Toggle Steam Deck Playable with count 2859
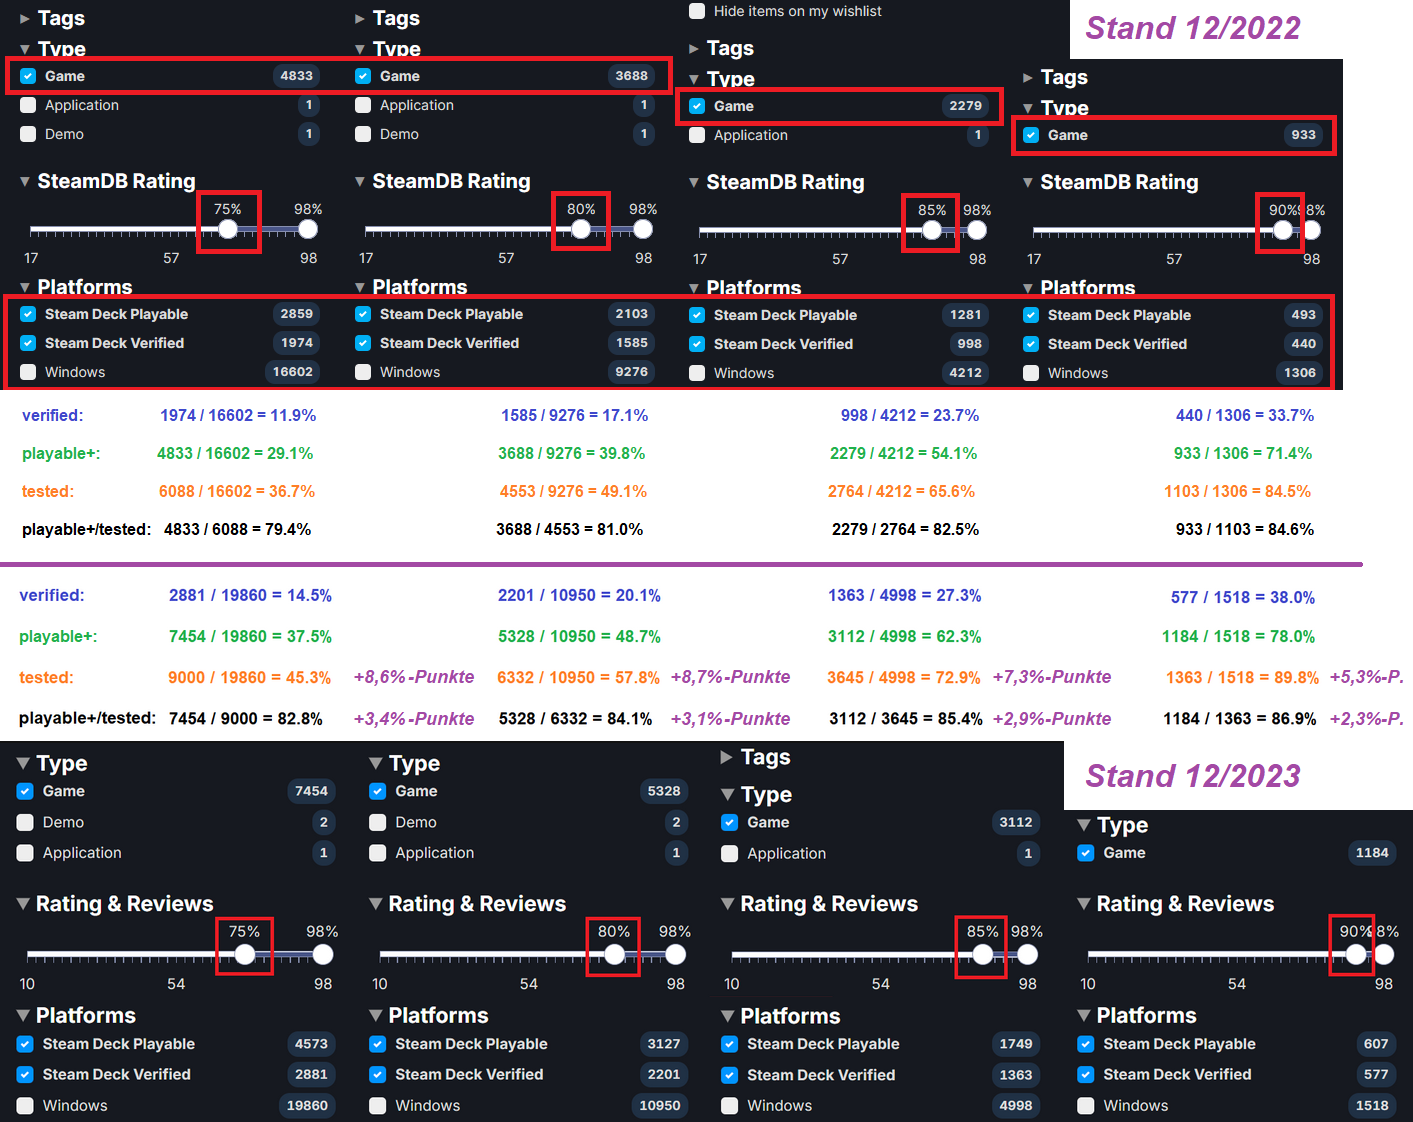 tap(28, 314)
